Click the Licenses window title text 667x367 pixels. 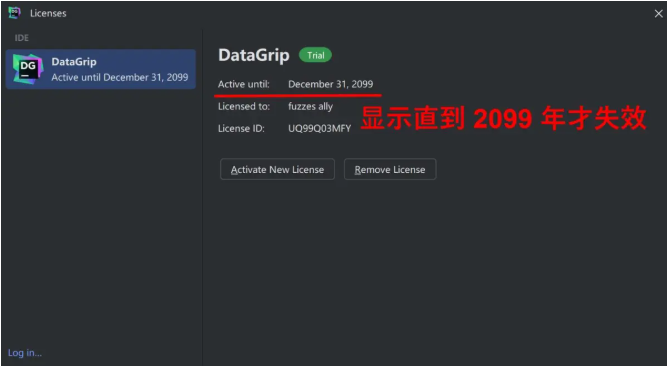point(48,13)
